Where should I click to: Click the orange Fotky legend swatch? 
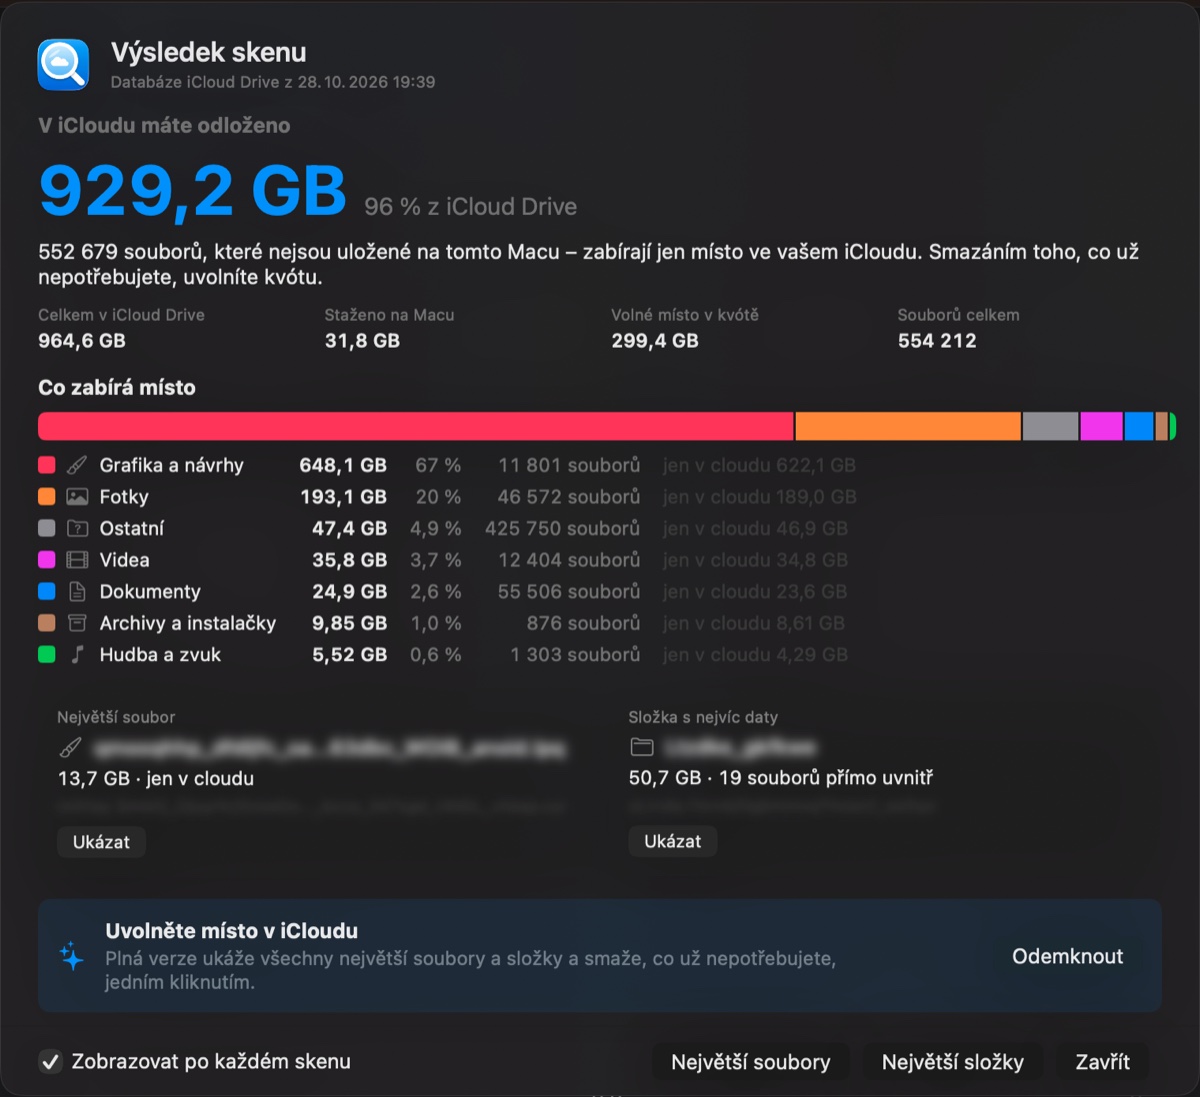pos(47,497)
